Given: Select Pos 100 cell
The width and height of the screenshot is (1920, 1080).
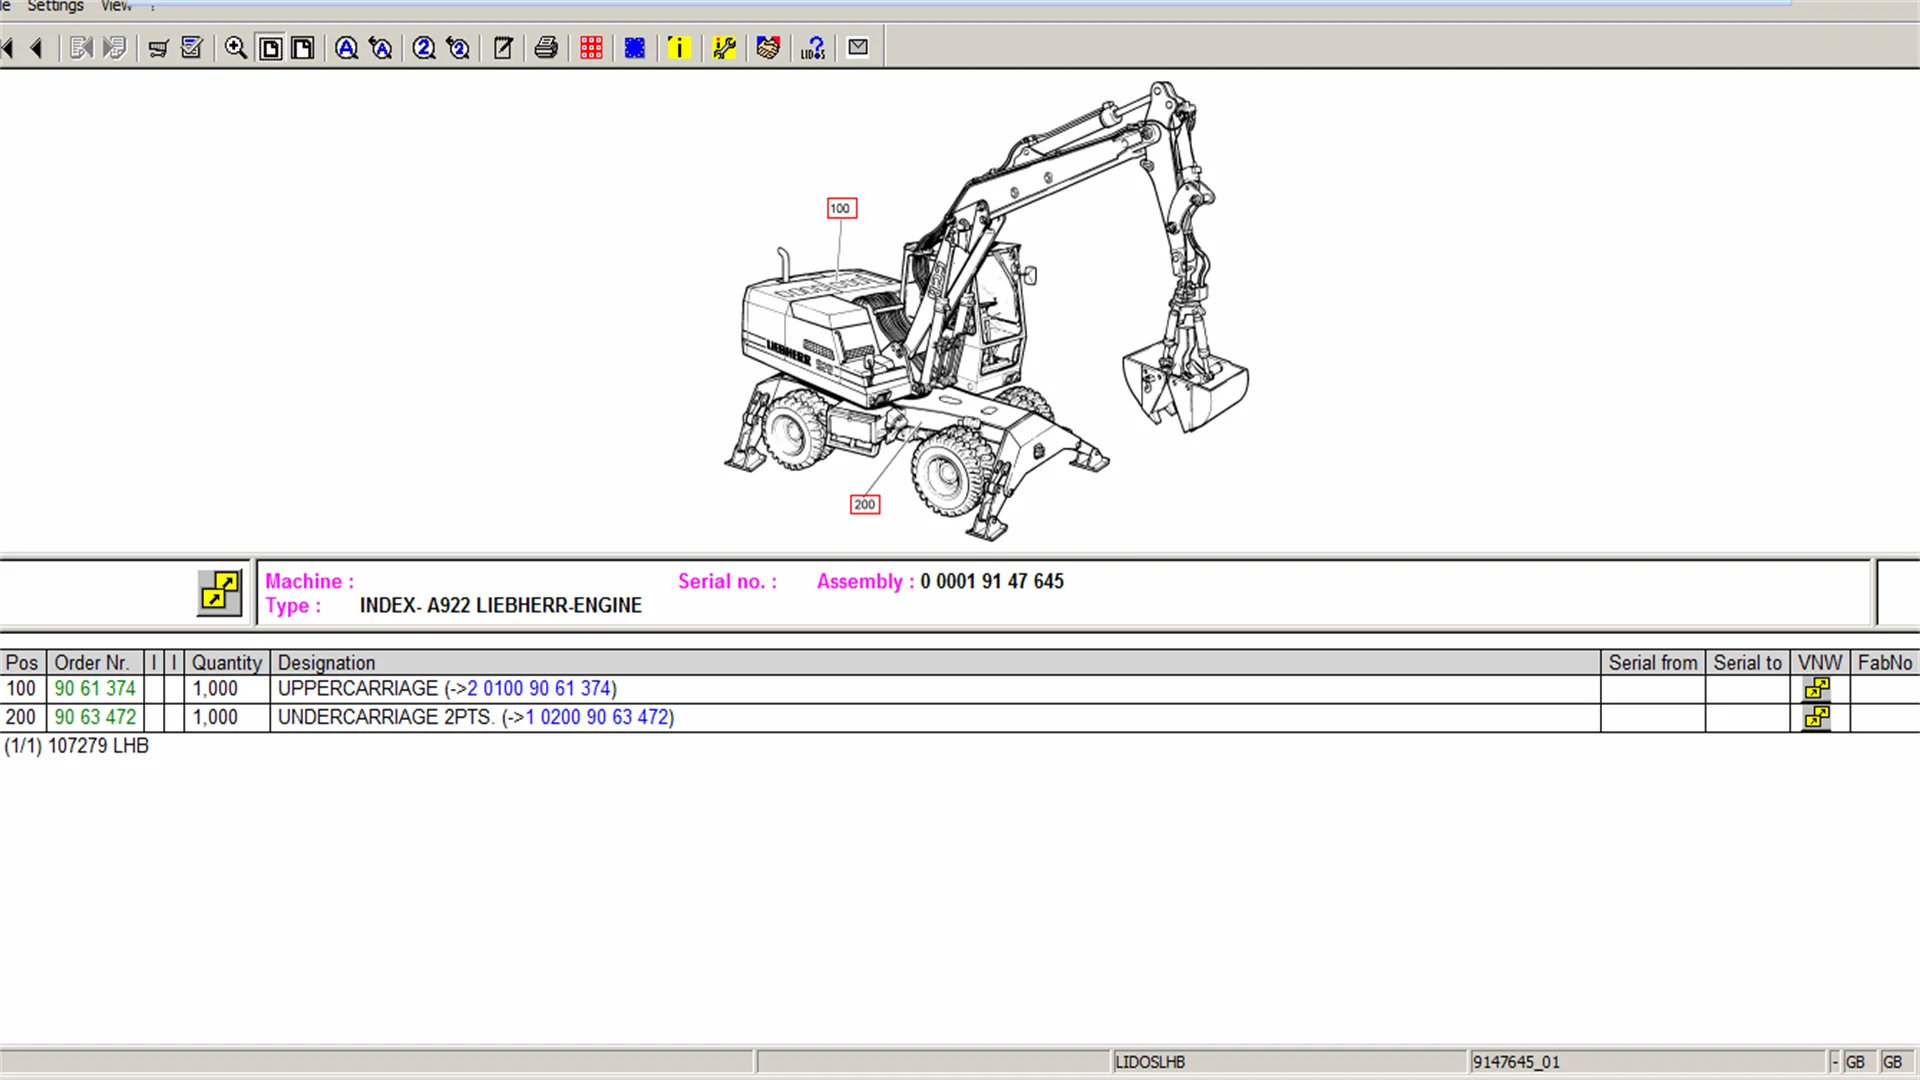Looking at the screenshot, I should click(x=21, y=689).
